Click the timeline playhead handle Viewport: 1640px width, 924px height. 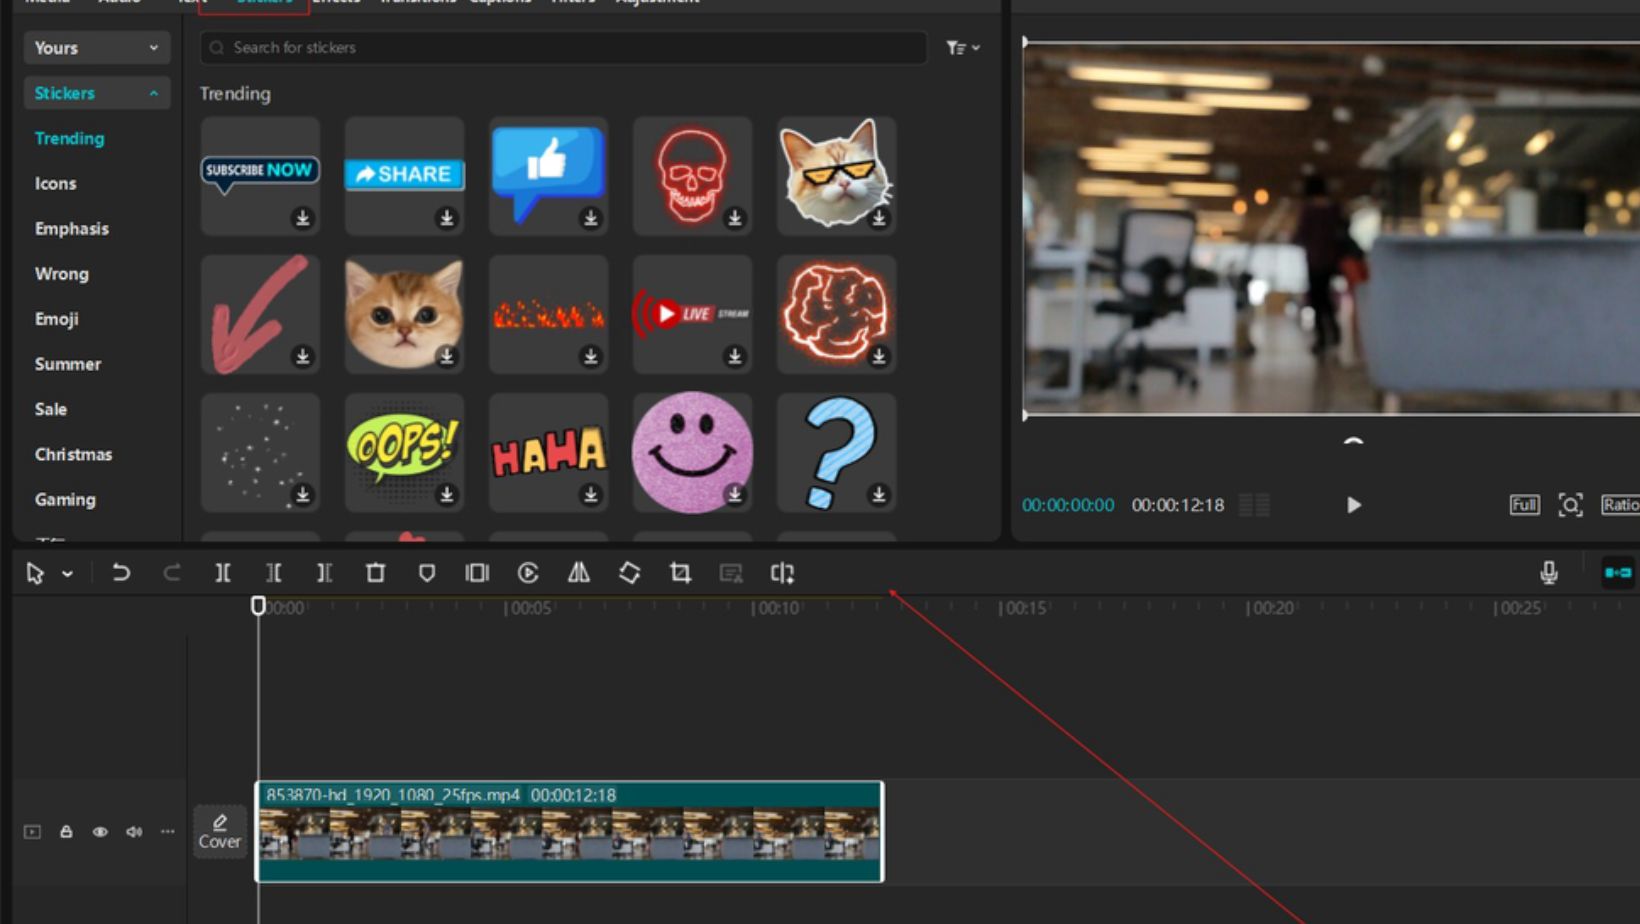pyautogui.click(x=258, y=605)
